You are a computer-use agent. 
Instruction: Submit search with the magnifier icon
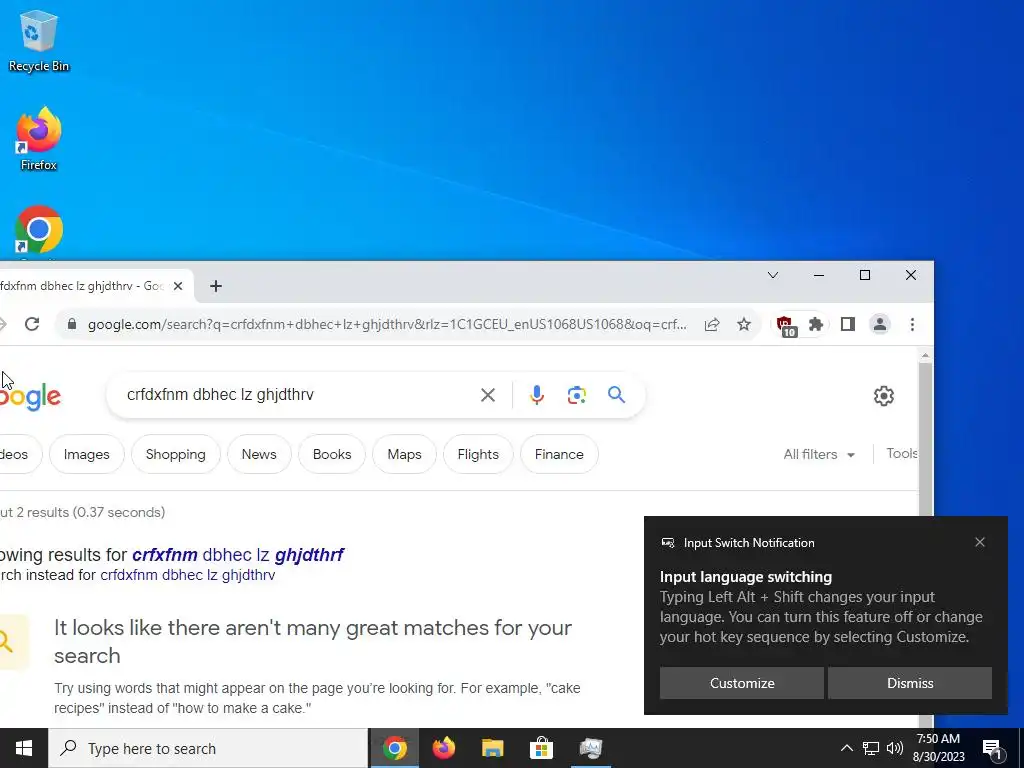[616, 394]
